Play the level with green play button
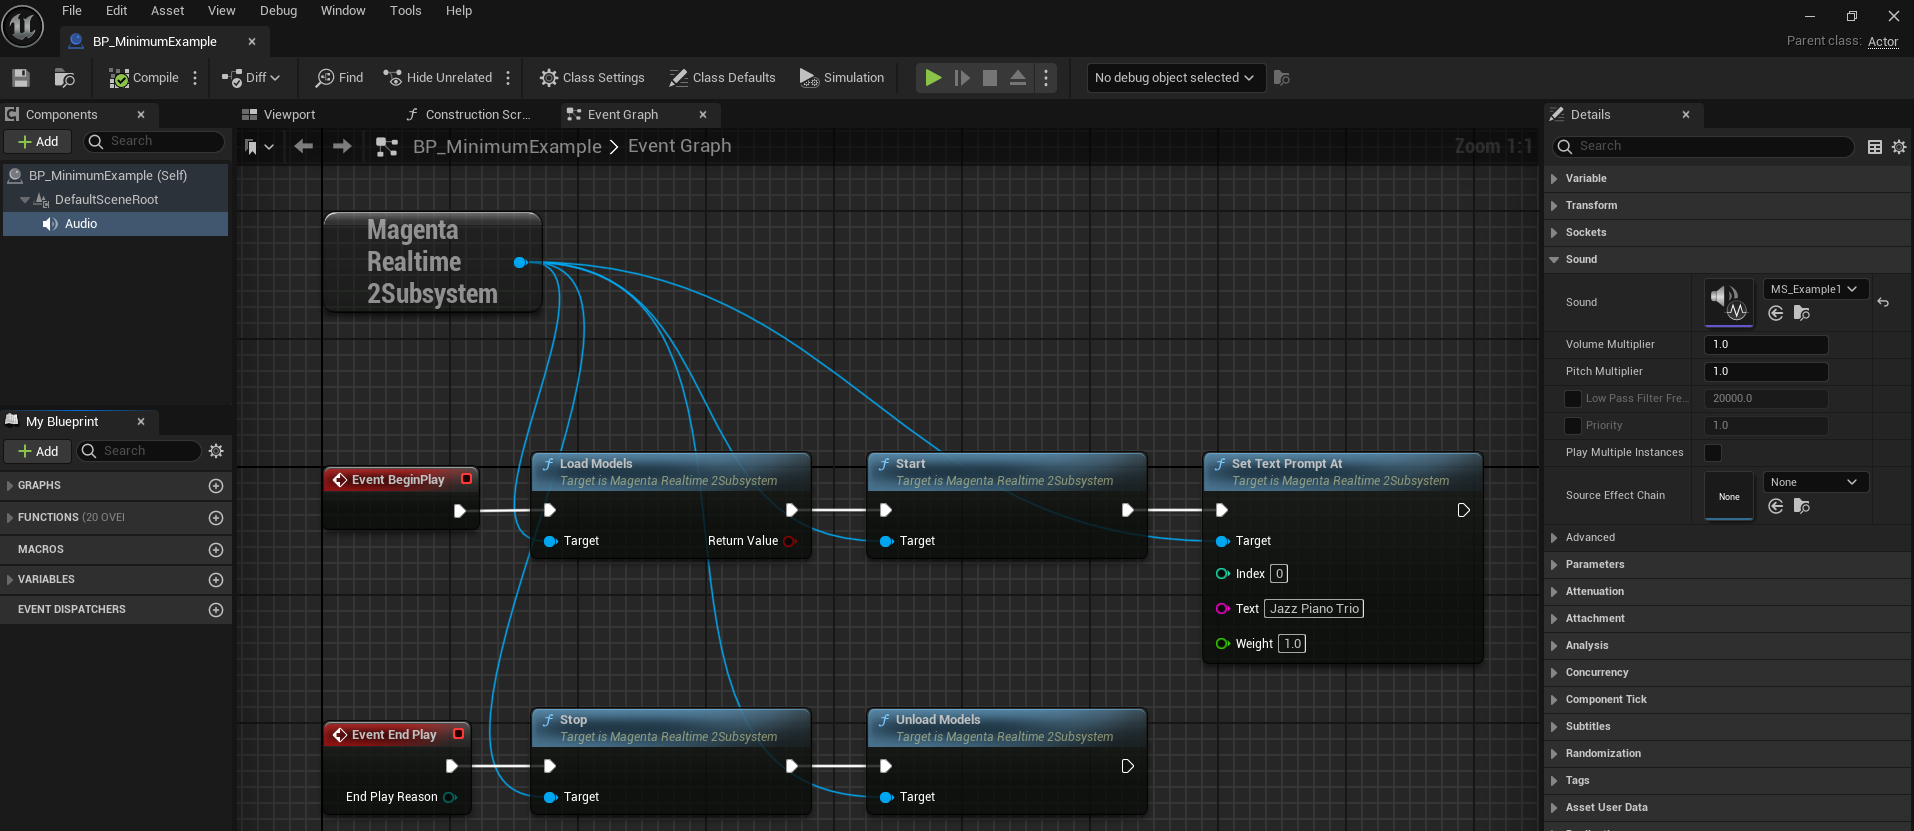 (933, 78)
